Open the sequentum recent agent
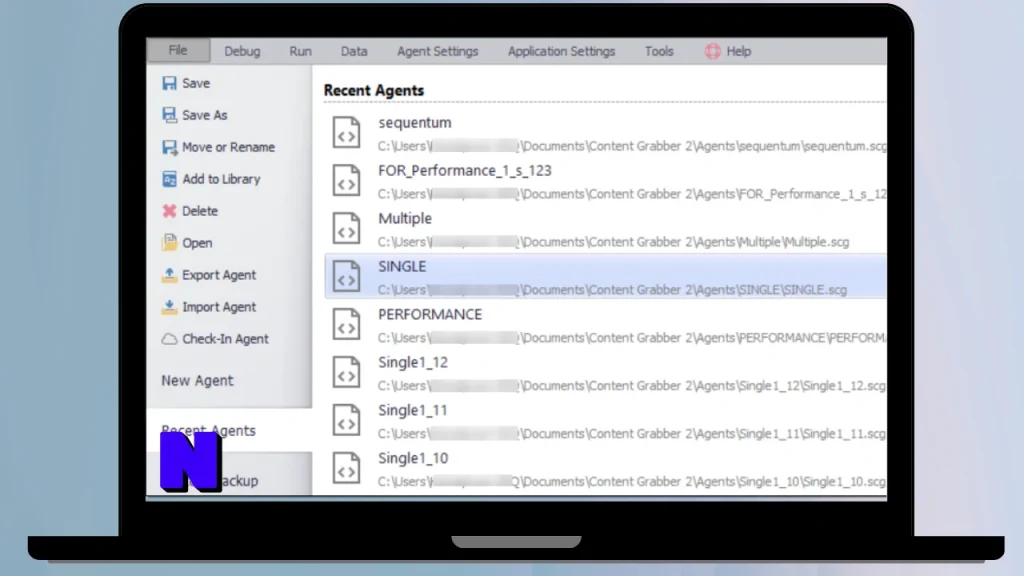 tap(605, 133)
